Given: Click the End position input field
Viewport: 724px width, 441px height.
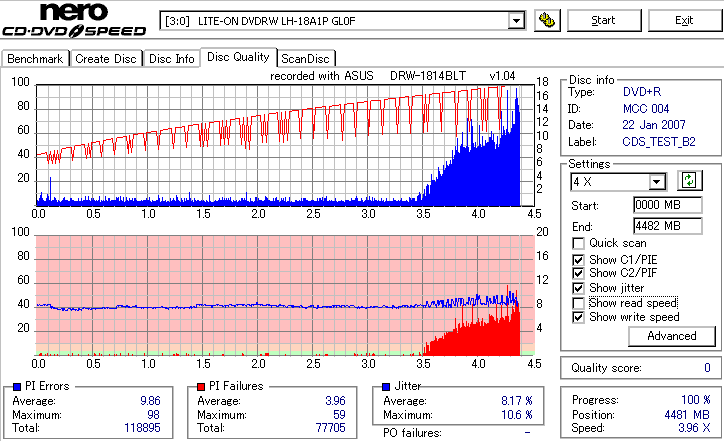Looking at the screenshot, I should coord(668,226).
